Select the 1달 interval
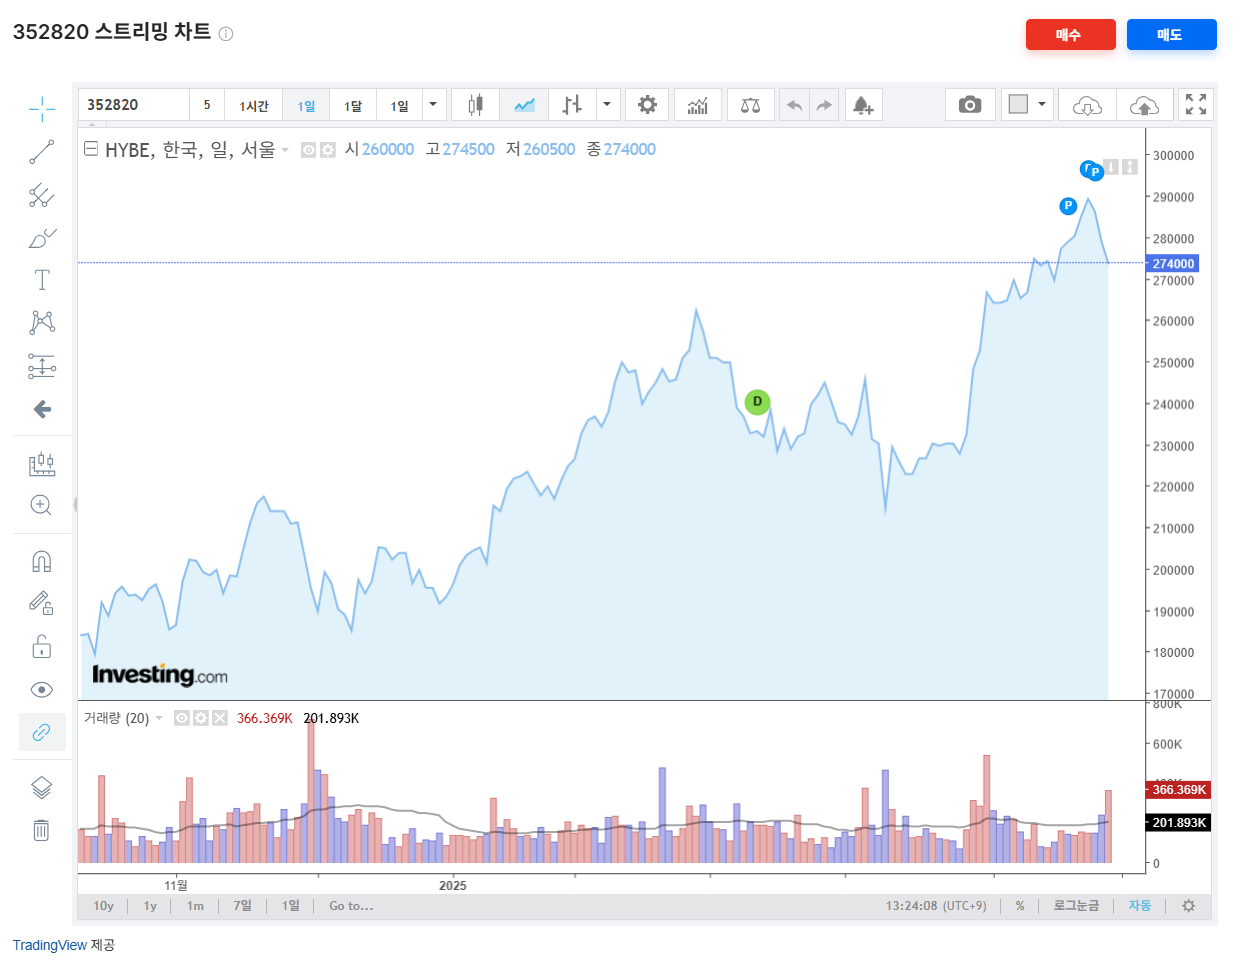The image size is (1240, 970). [x=353, y=105]
